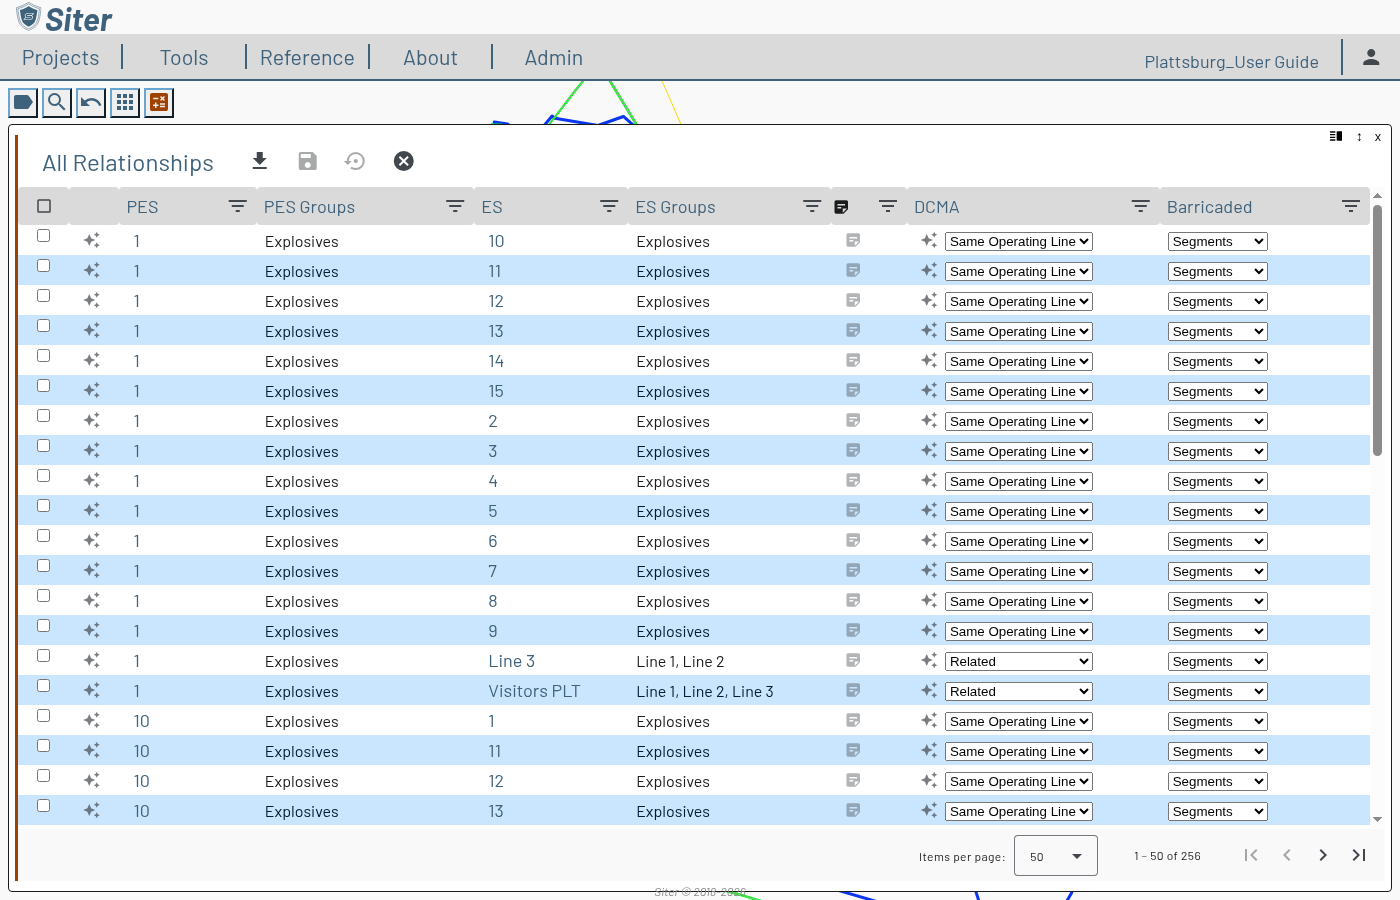This screenshot has width=1400, height=900.
Task: Download the All Relationships table
Action: (x=260, y=161)
